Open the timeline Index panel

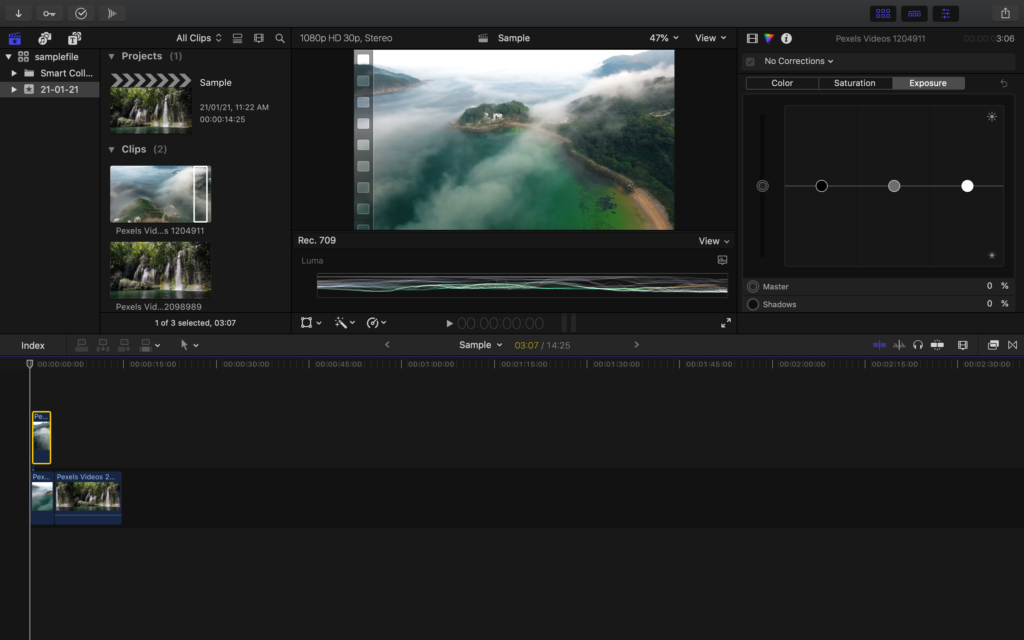tap(32, 344)
